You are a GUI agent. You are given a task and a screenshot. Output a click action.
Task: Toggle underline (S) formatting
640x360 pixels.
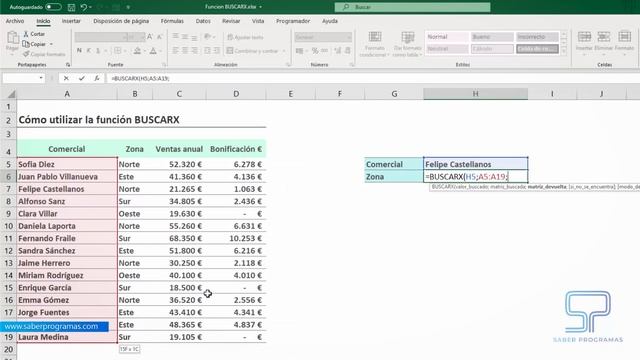[98, 51]
